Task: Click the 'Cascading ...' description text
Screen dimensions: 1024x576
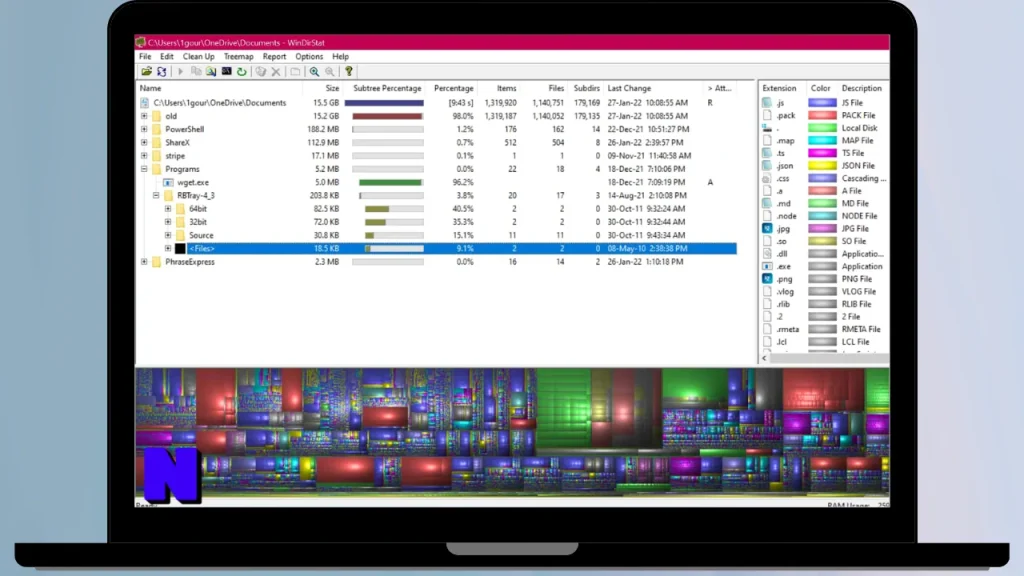Action: coord(863,178)
